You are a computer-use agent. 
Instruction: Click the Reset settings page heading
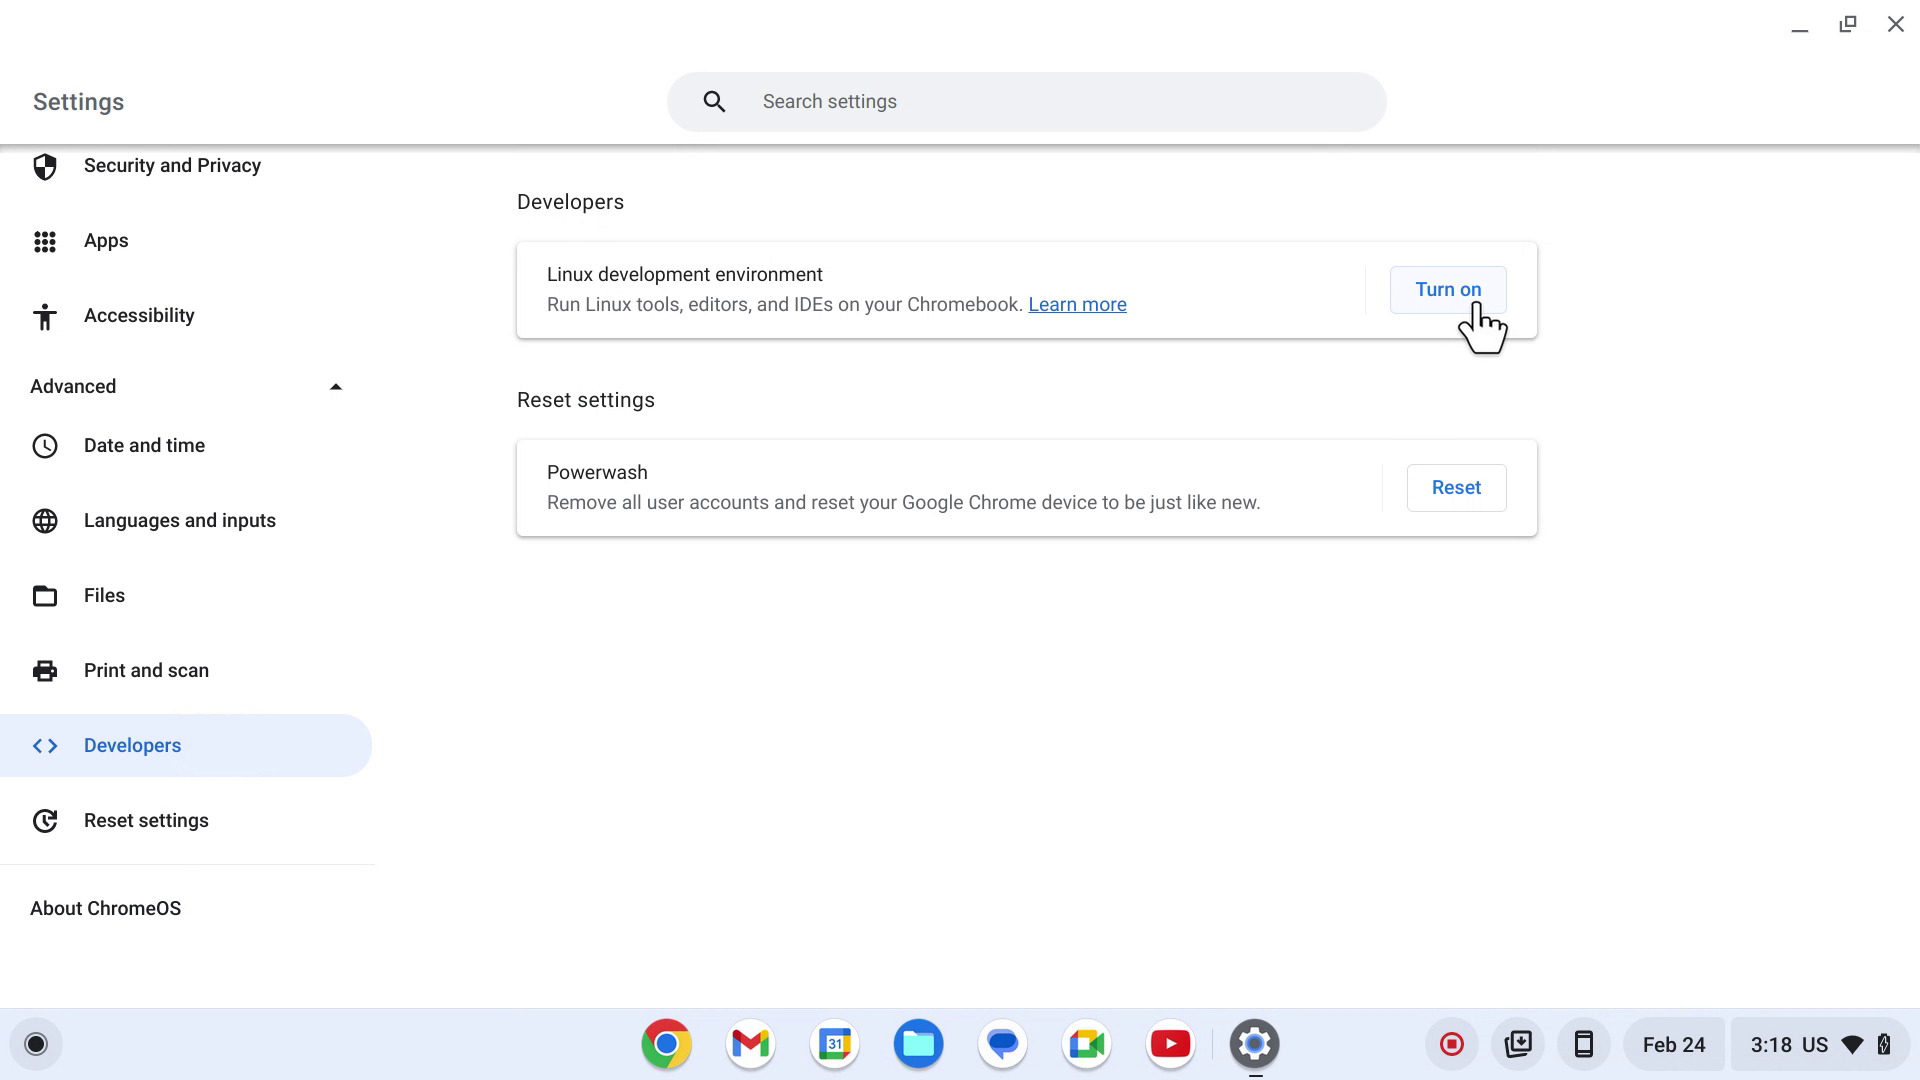click(x=586, y=400)
